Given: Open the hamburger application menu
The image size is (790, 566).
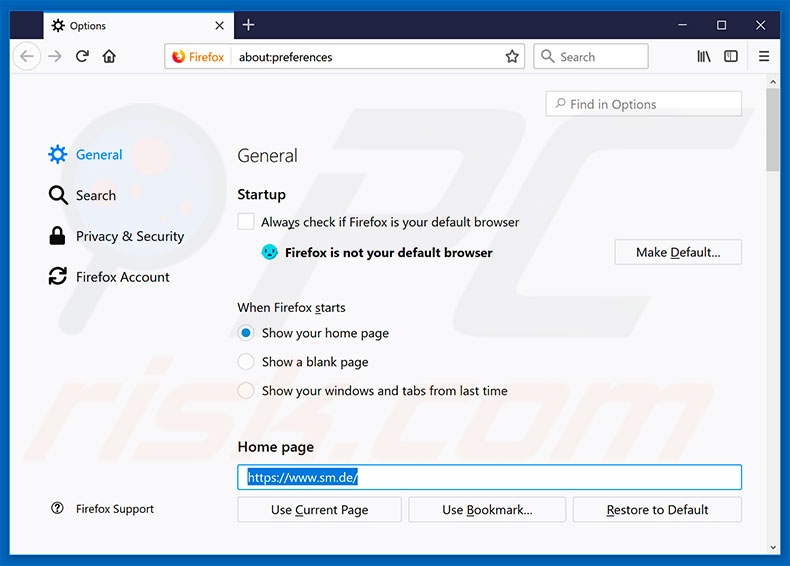Looking at the screenshot, I should 764,56.
